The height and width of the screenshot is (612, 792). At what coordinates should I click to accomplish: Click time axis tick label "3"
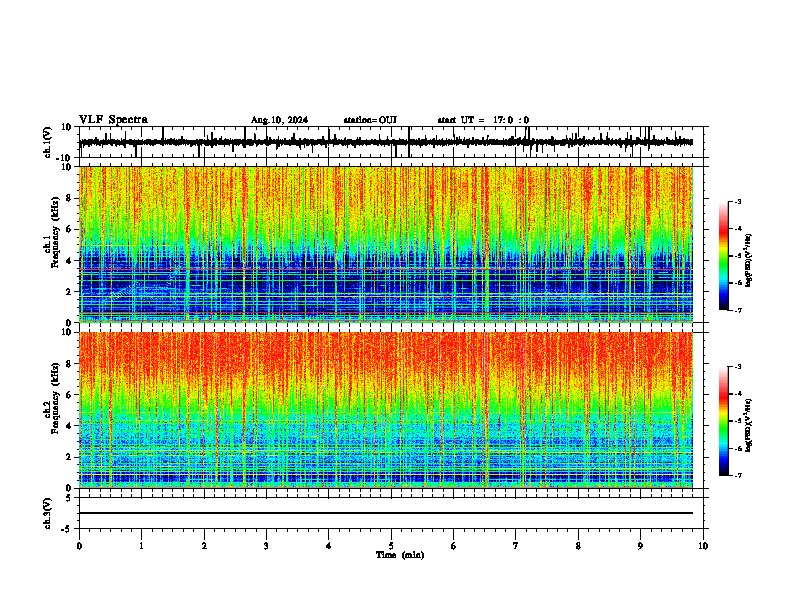(x=266, y=545)
